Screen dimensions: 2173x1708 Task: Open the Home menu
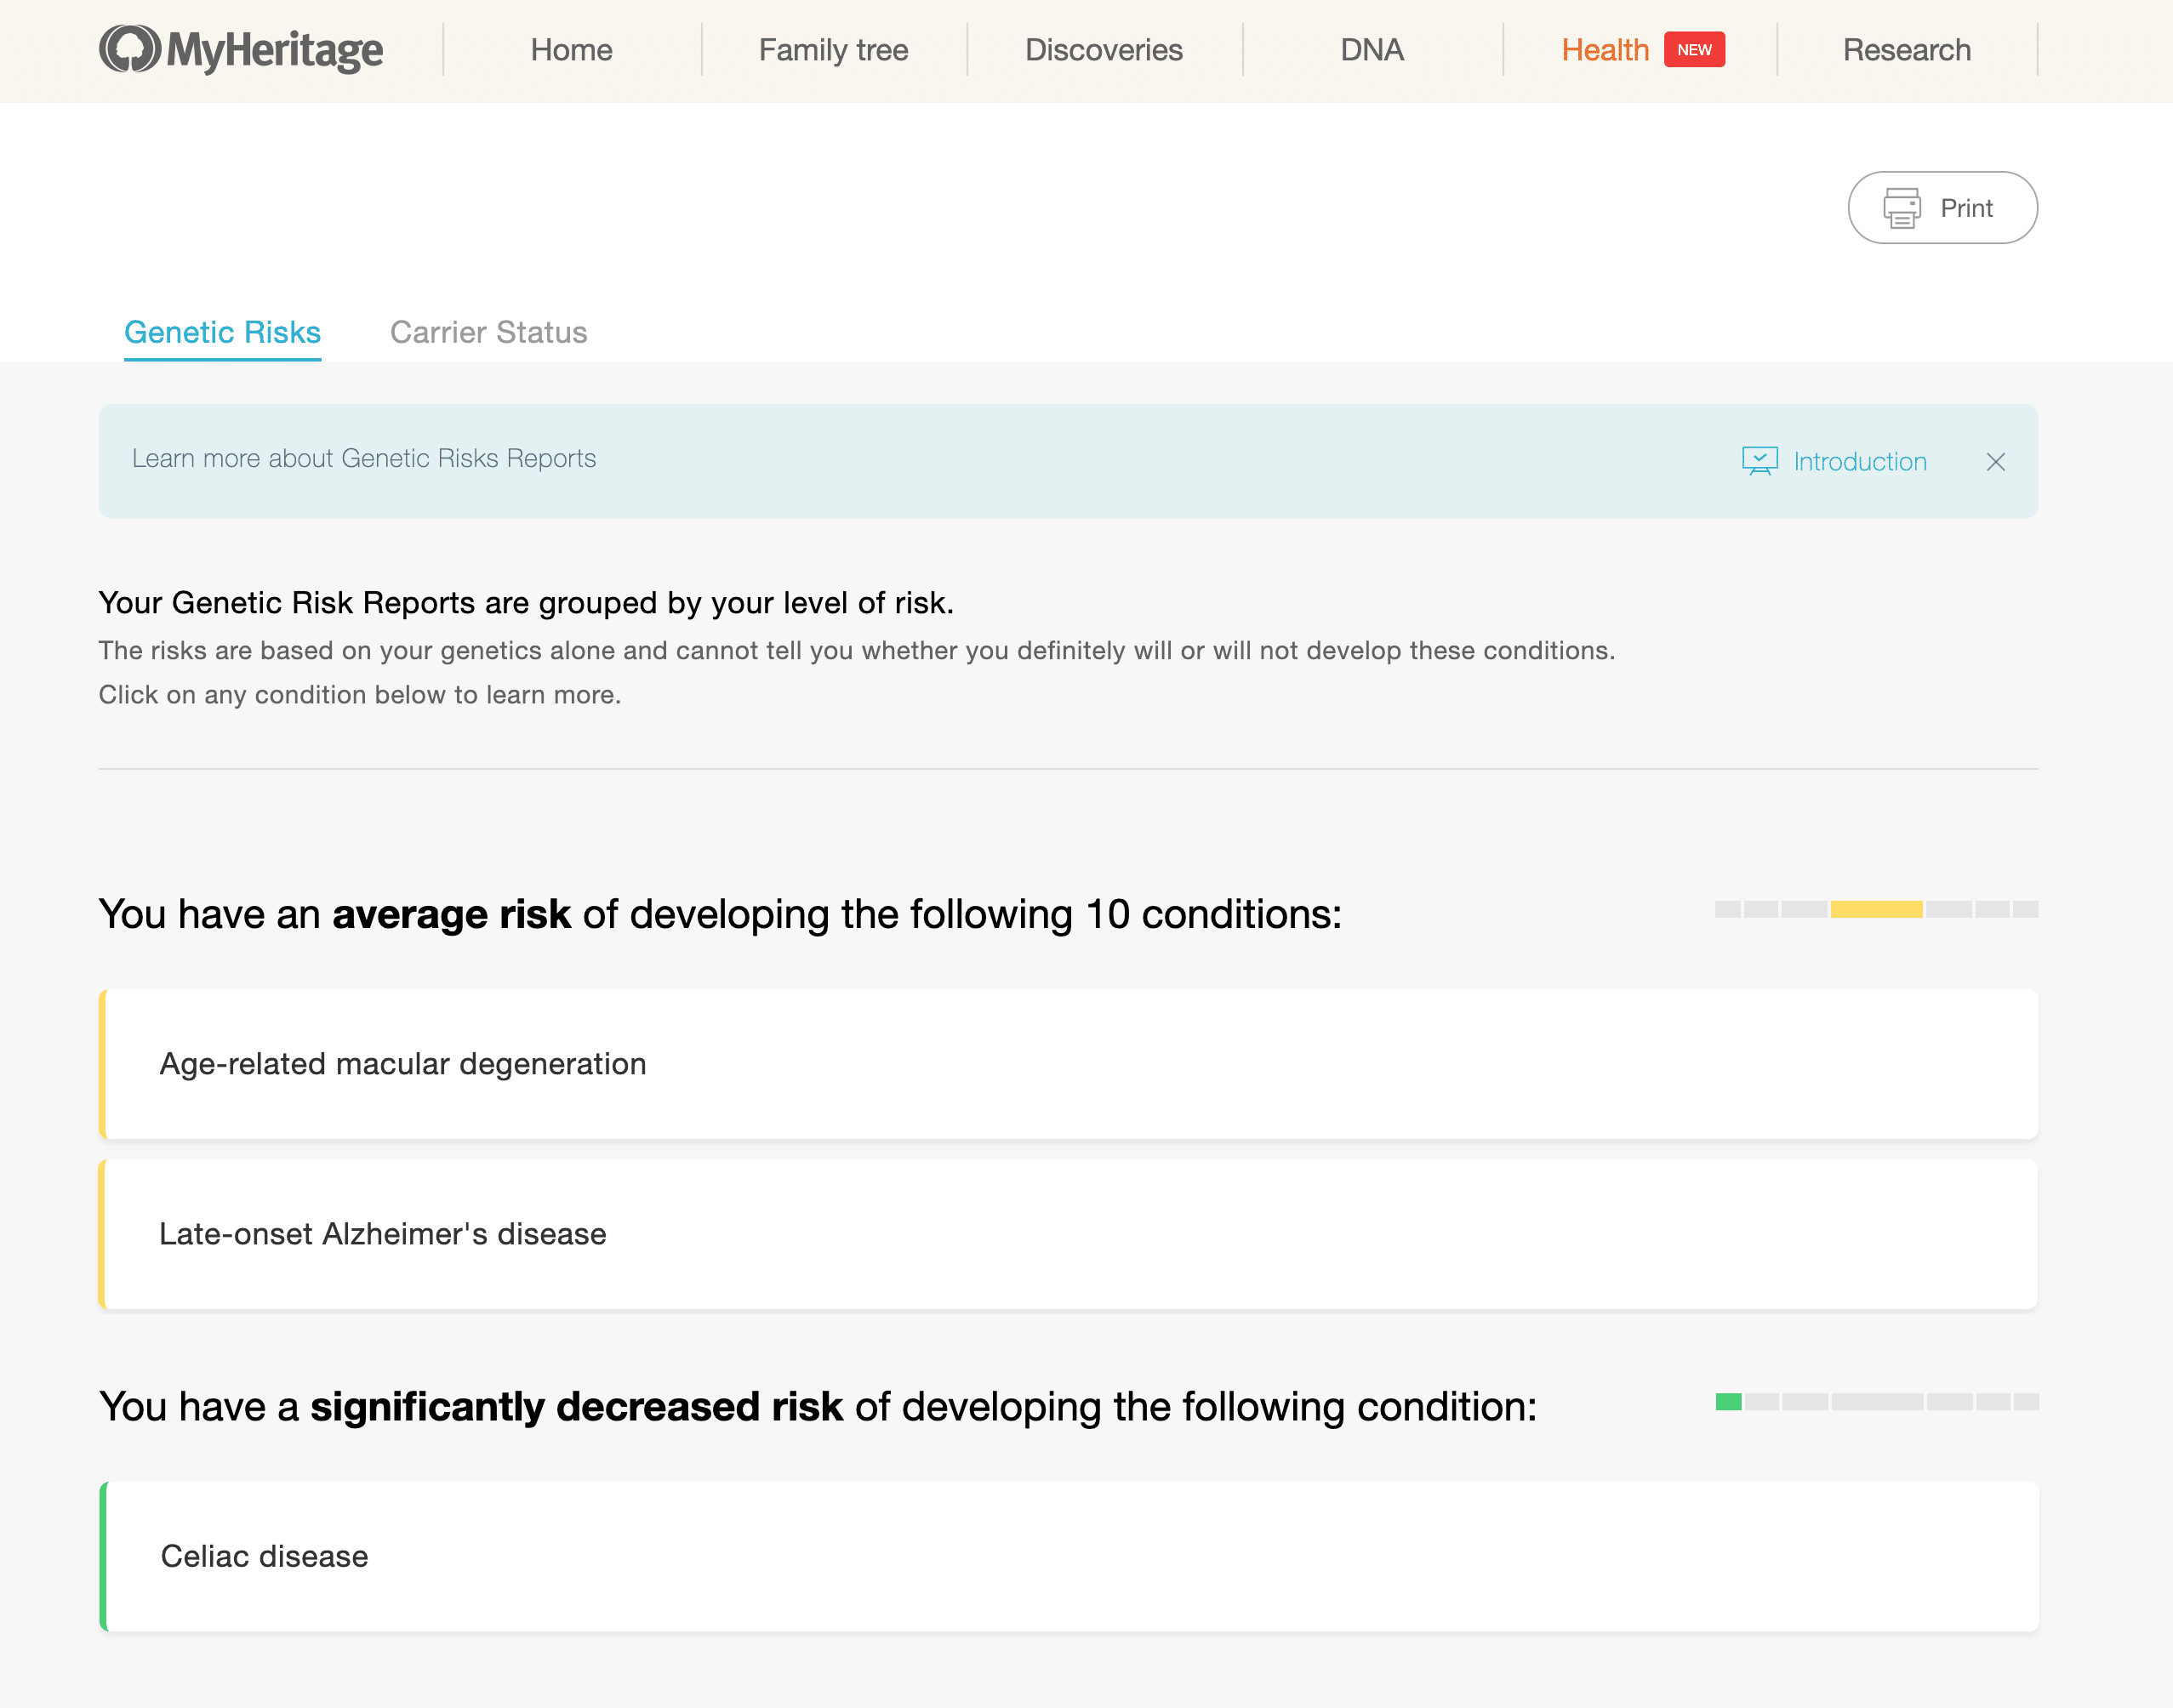click(x=571, y=50)
